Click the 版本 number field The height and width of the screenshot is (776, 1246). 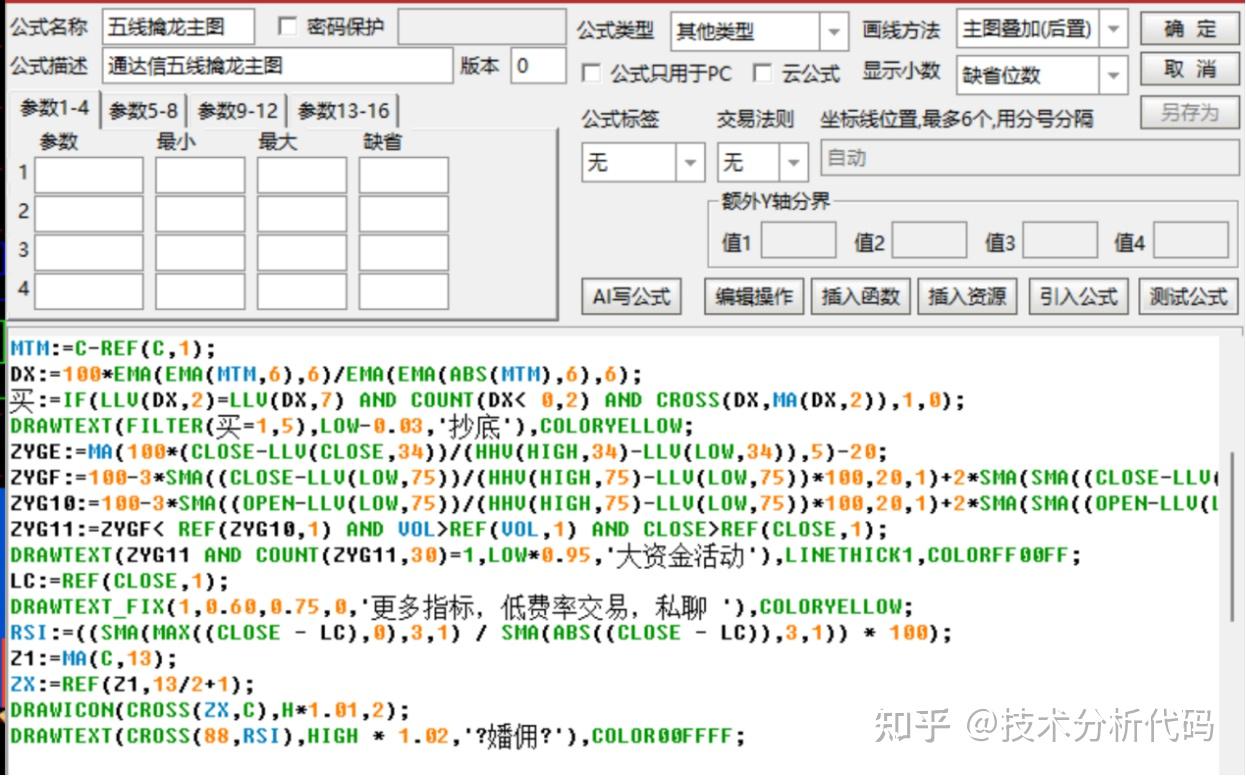coord(538,67)
